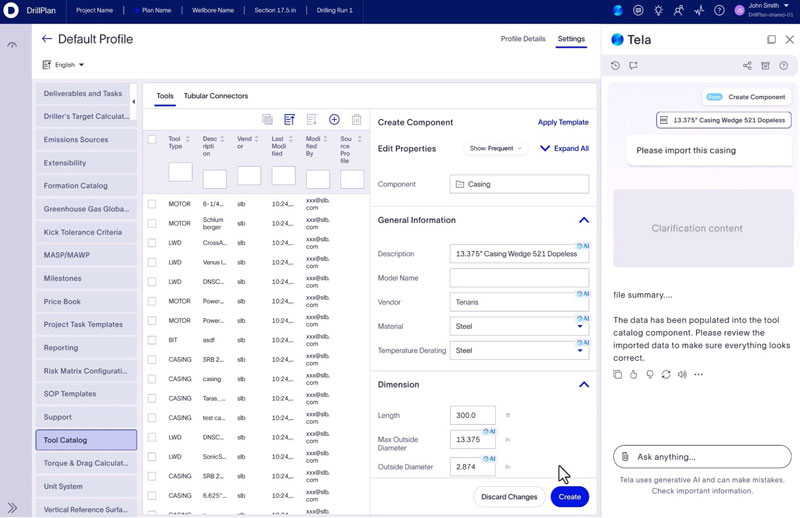Open the Tela assistant icon in header

coord(618,10)
